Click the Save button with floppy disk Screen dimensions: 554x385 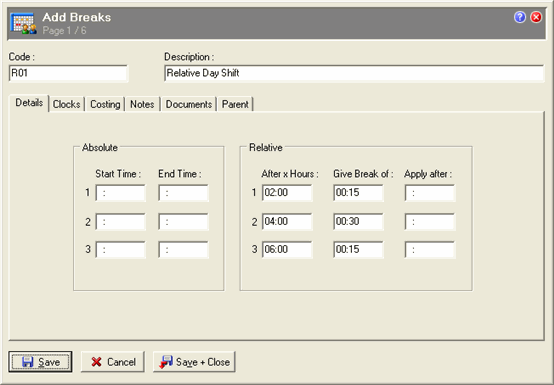point(40,362)
